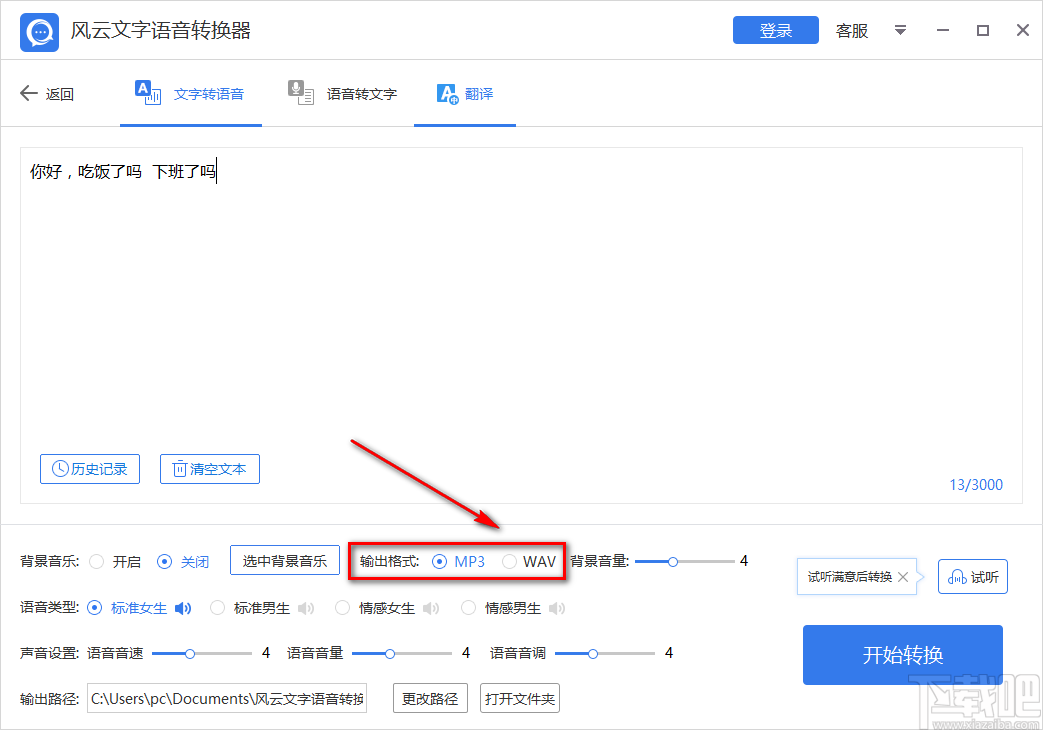Click the 登录 login button
Image resolution: width=1043 pixels, height=730 pixels.
(775, 30)
